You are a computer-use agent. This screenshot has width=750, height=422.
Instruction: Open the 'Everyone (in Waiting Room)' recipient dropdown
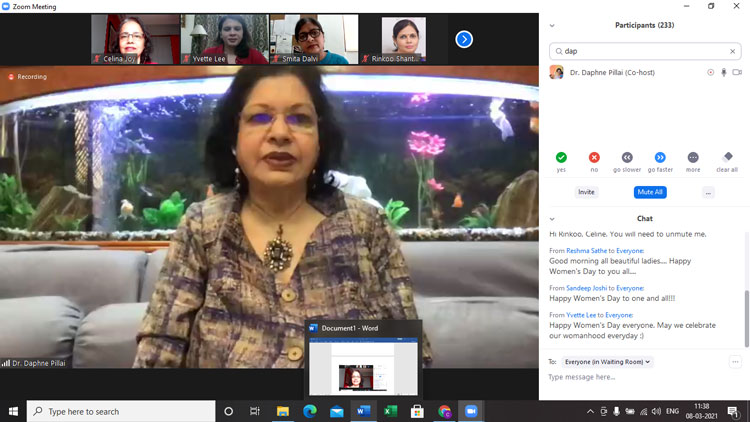[x=607, y=361]
